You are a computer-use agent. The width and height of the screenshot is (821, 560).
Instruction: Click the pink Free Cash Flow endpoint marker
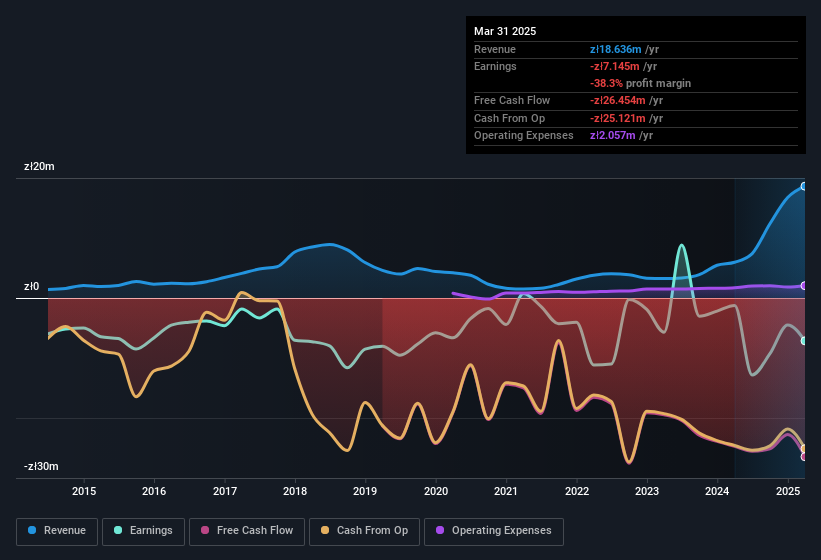pyautogui.click(x=804, y=456)
